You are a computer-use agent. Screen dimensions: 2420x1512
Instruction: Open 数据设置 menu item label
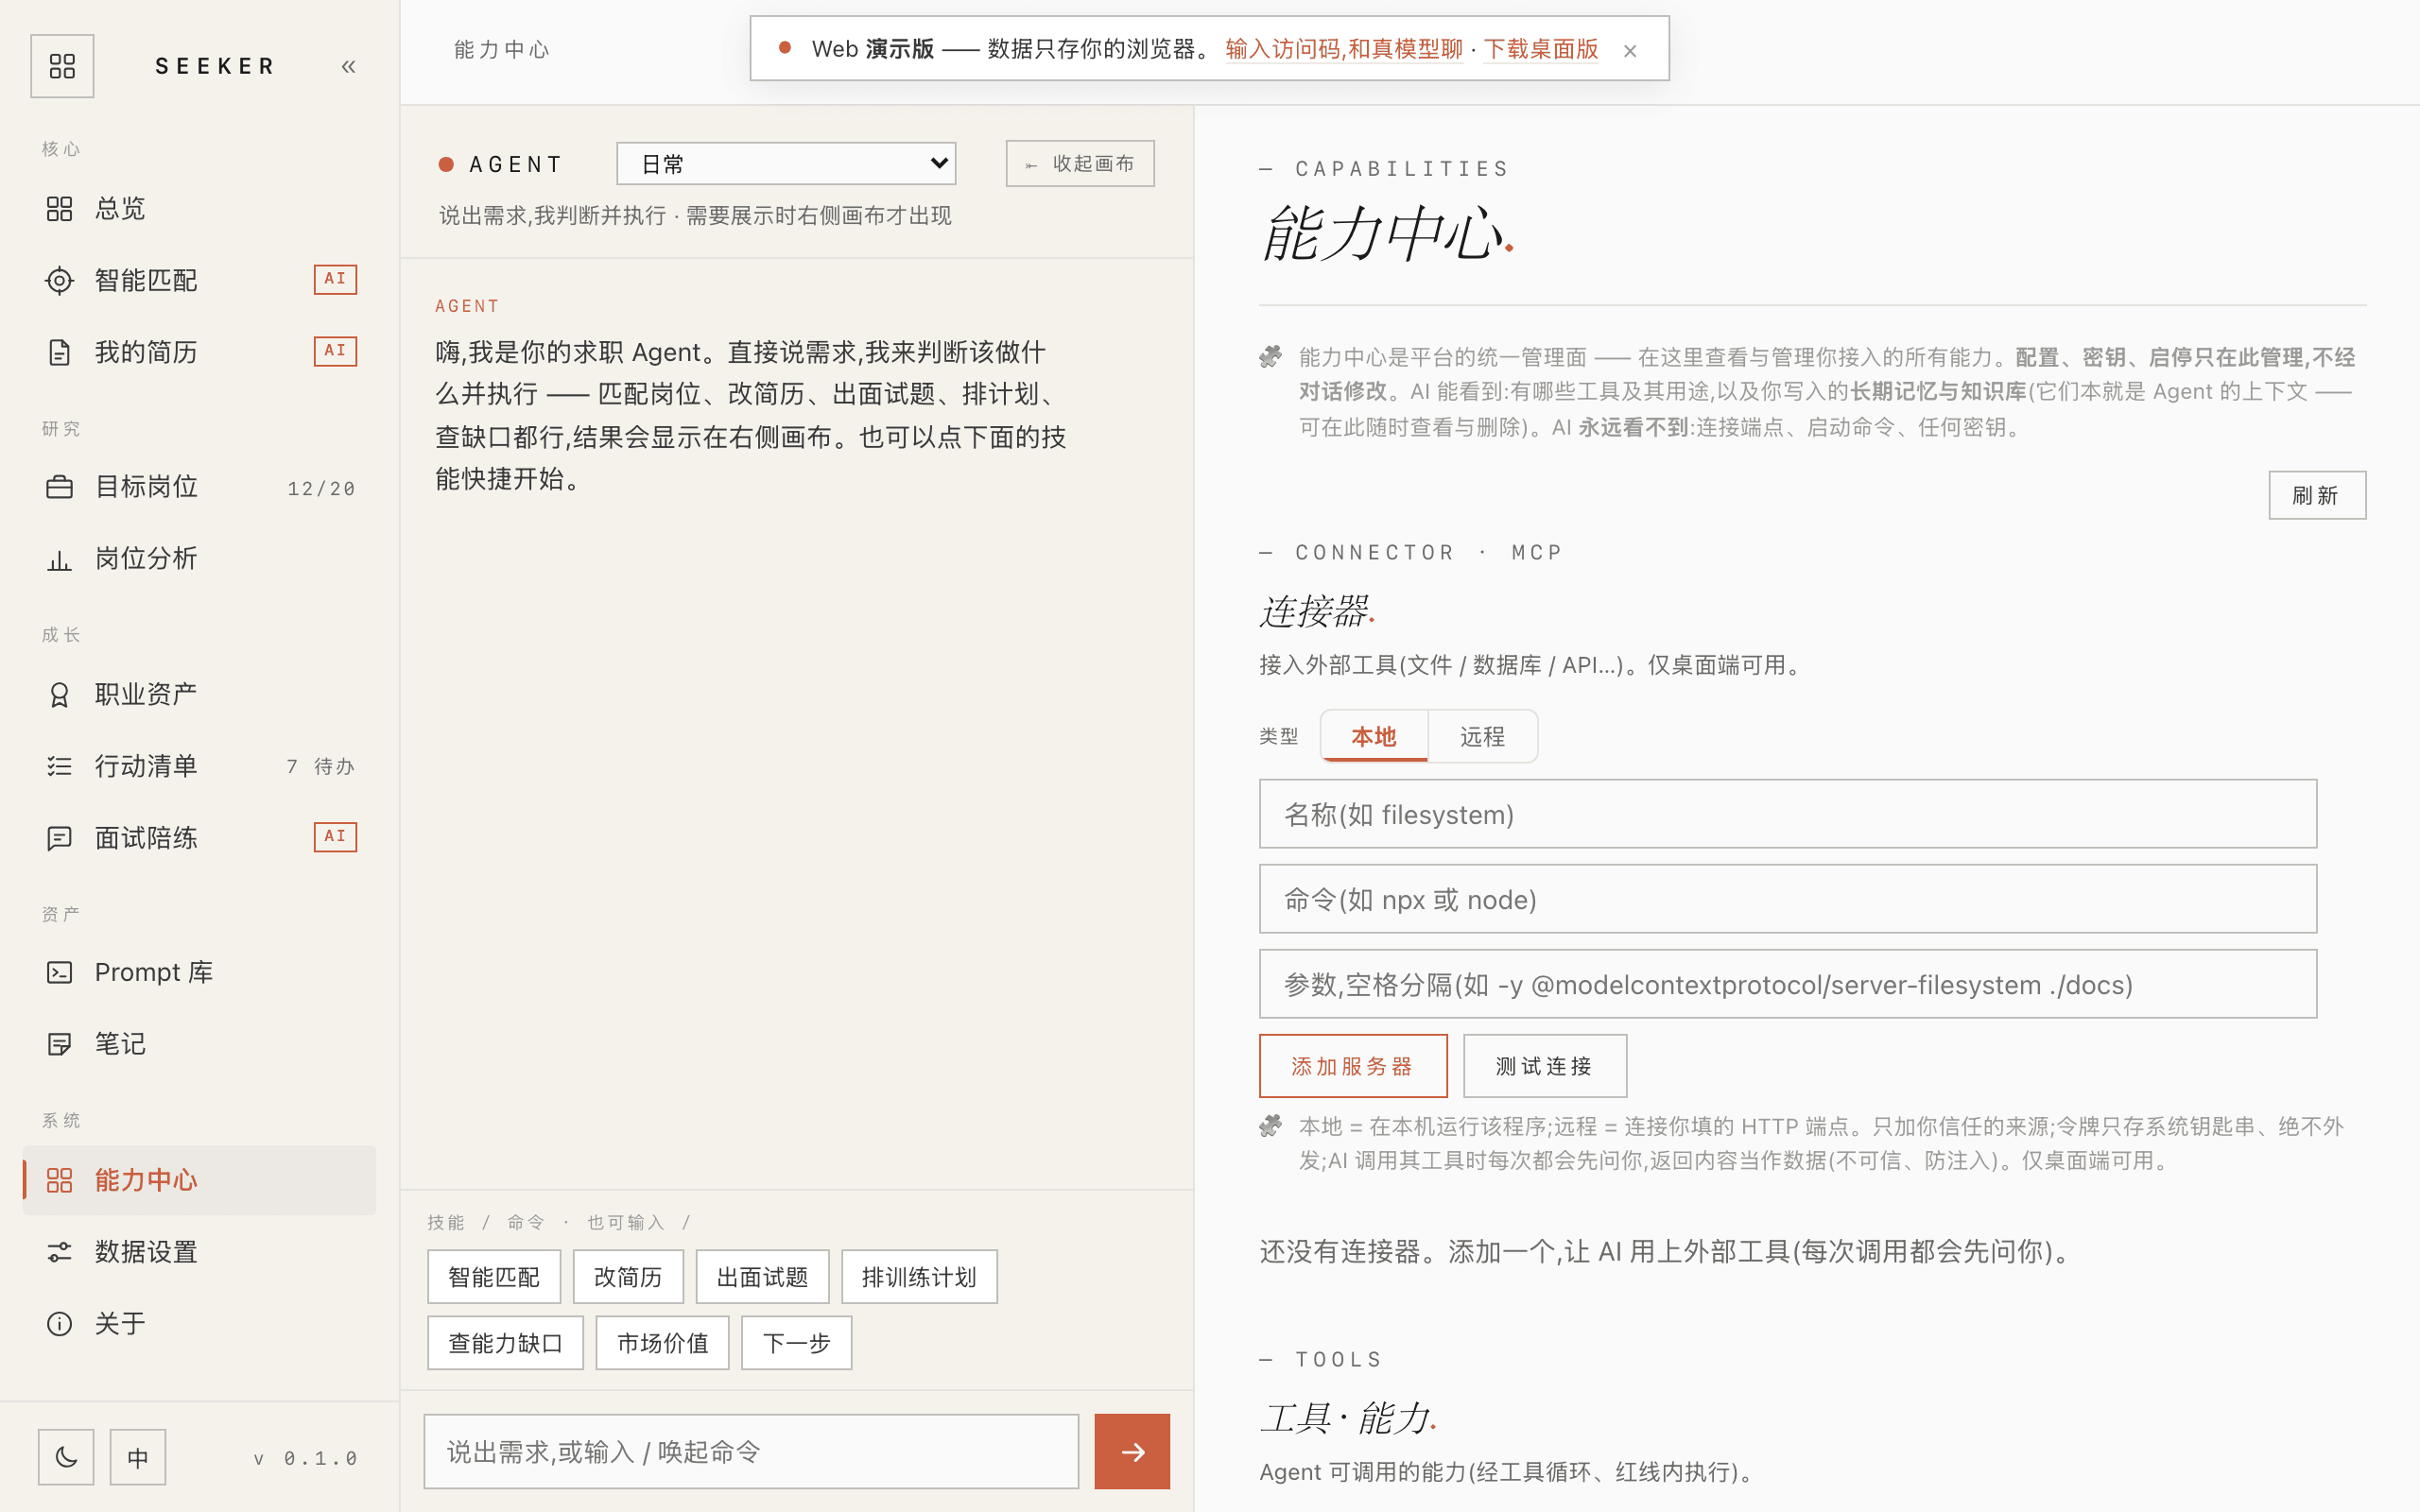tap(146, 1252)
